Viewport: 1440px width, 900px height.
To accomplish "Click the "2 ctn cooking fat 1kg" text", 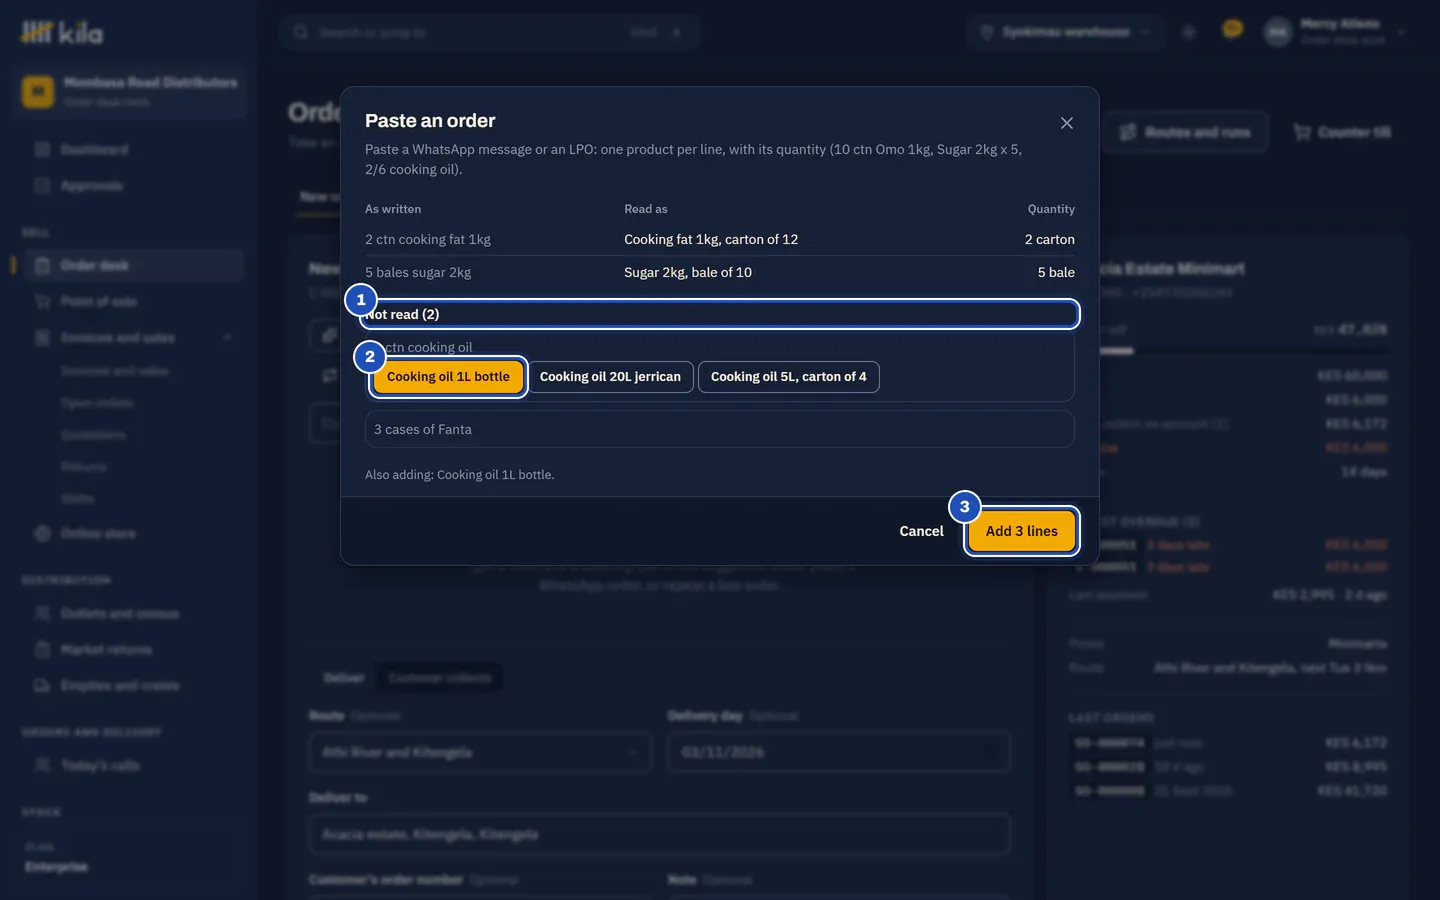I will click(x=428, y=239).
